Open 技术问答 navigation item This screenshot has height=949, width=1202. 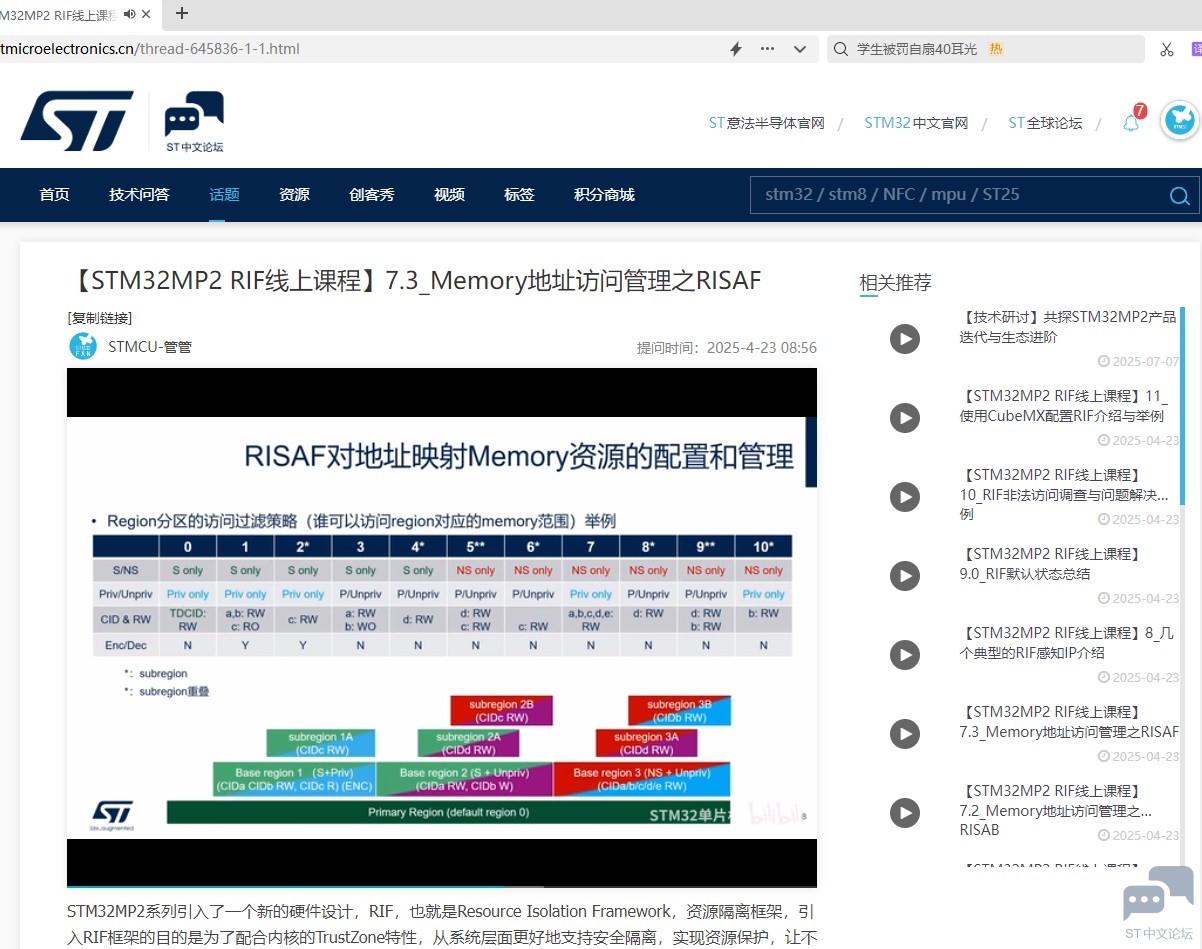click(139, 195)
